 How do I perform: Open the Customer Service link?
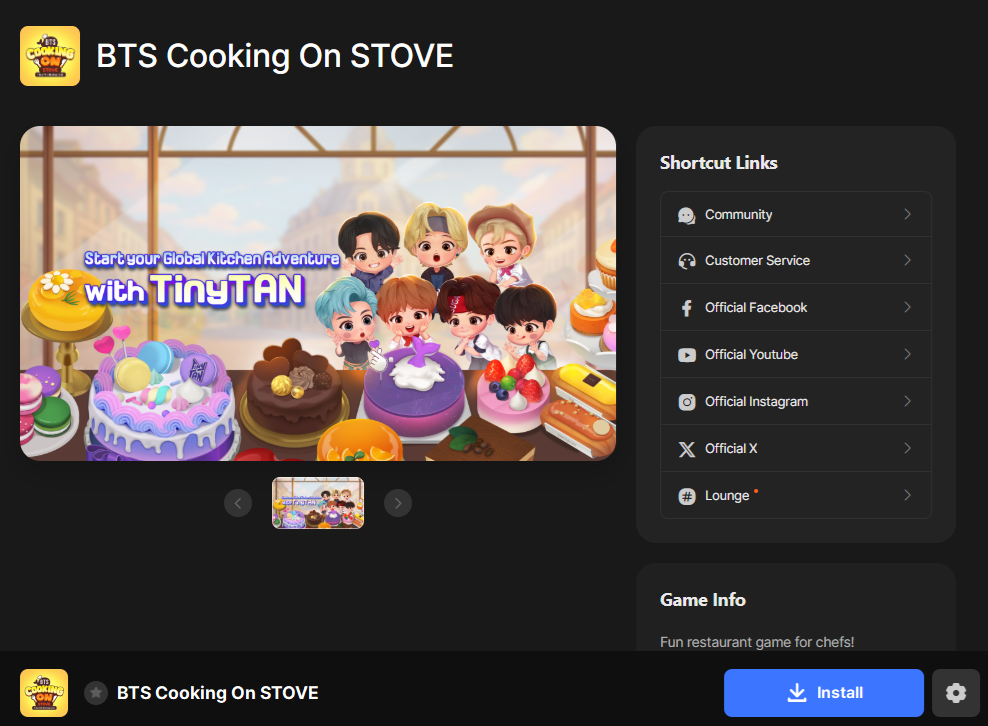pyautogui.click(x=796, y=260)
